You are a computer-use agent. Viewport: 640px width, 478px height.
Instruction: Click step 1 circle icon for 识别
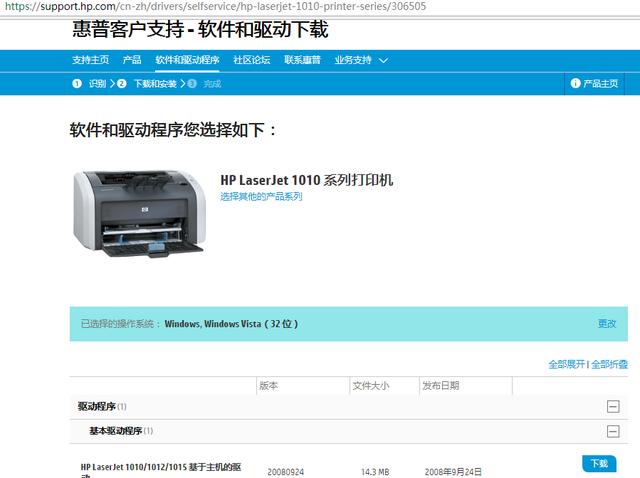coord(77,84)
